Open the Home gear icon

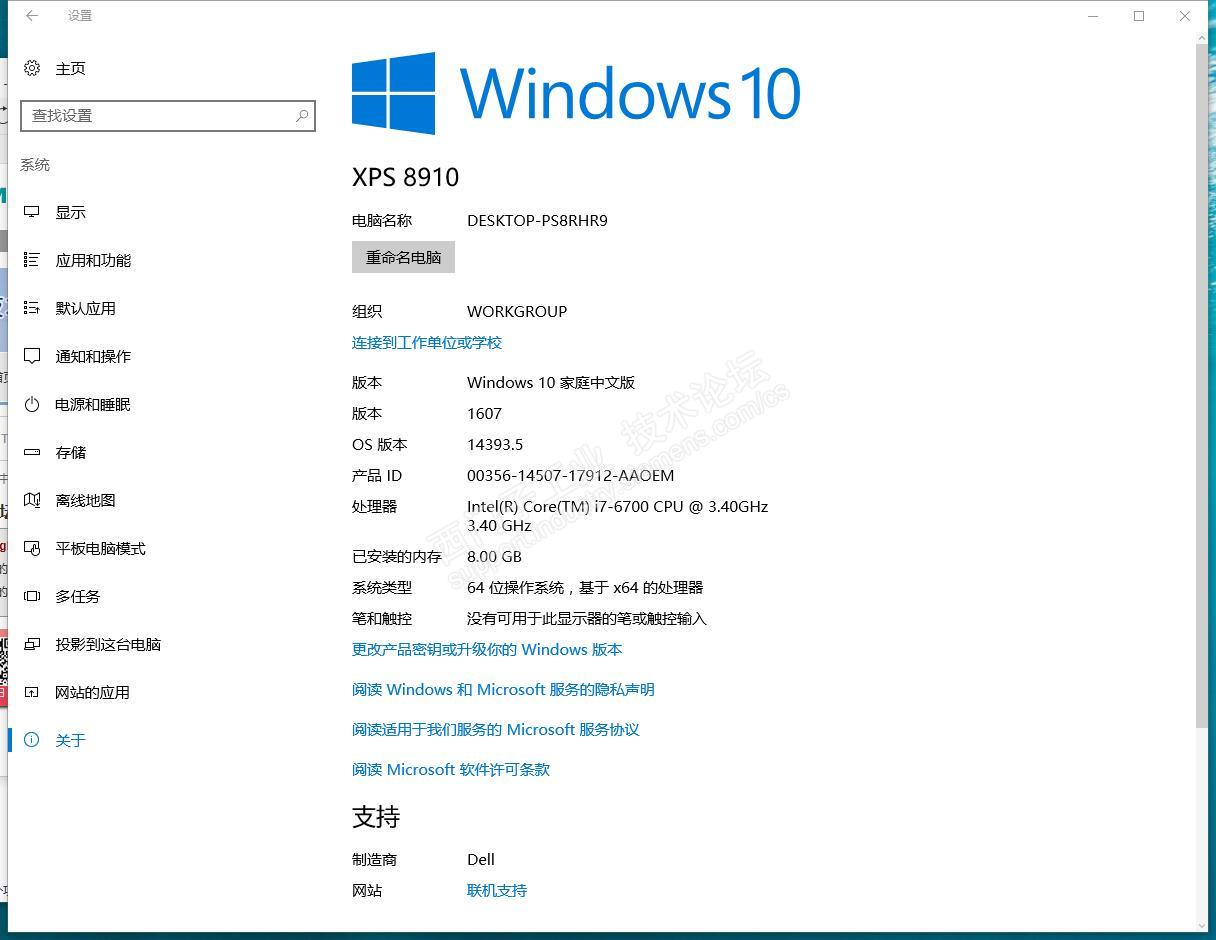pyautogui.click(x=32, y=68)
